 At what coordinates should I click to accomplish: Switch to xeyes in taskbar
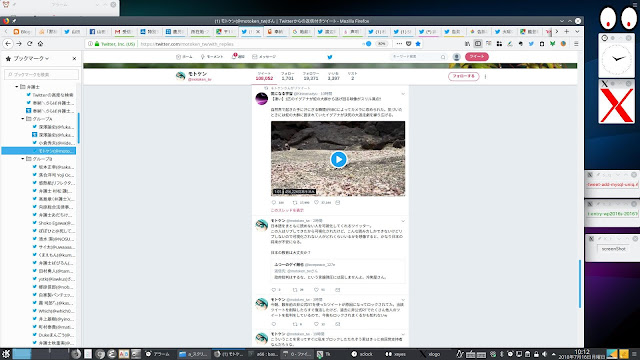(x=396, y=354)
